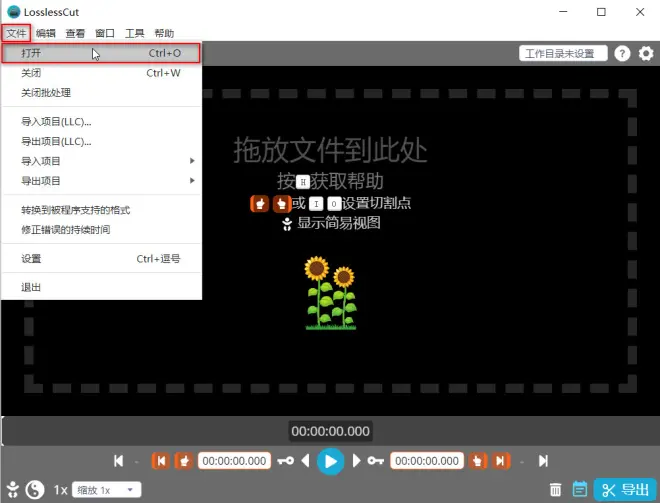Viewport: 660px width, 503px height.
Task: Click the cut start time input field
Action: coord(234,461)
